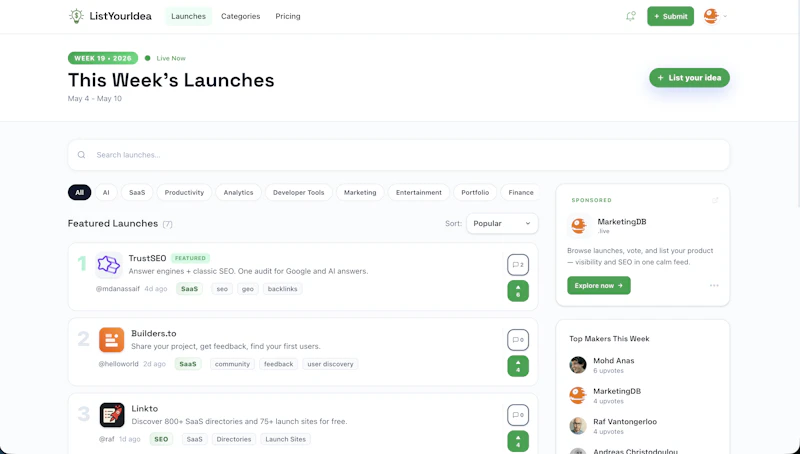The width and height of the screenshot is (800, 454).
Task: Open the Sort Popular dropdown
Action: [x=502, y=223]
